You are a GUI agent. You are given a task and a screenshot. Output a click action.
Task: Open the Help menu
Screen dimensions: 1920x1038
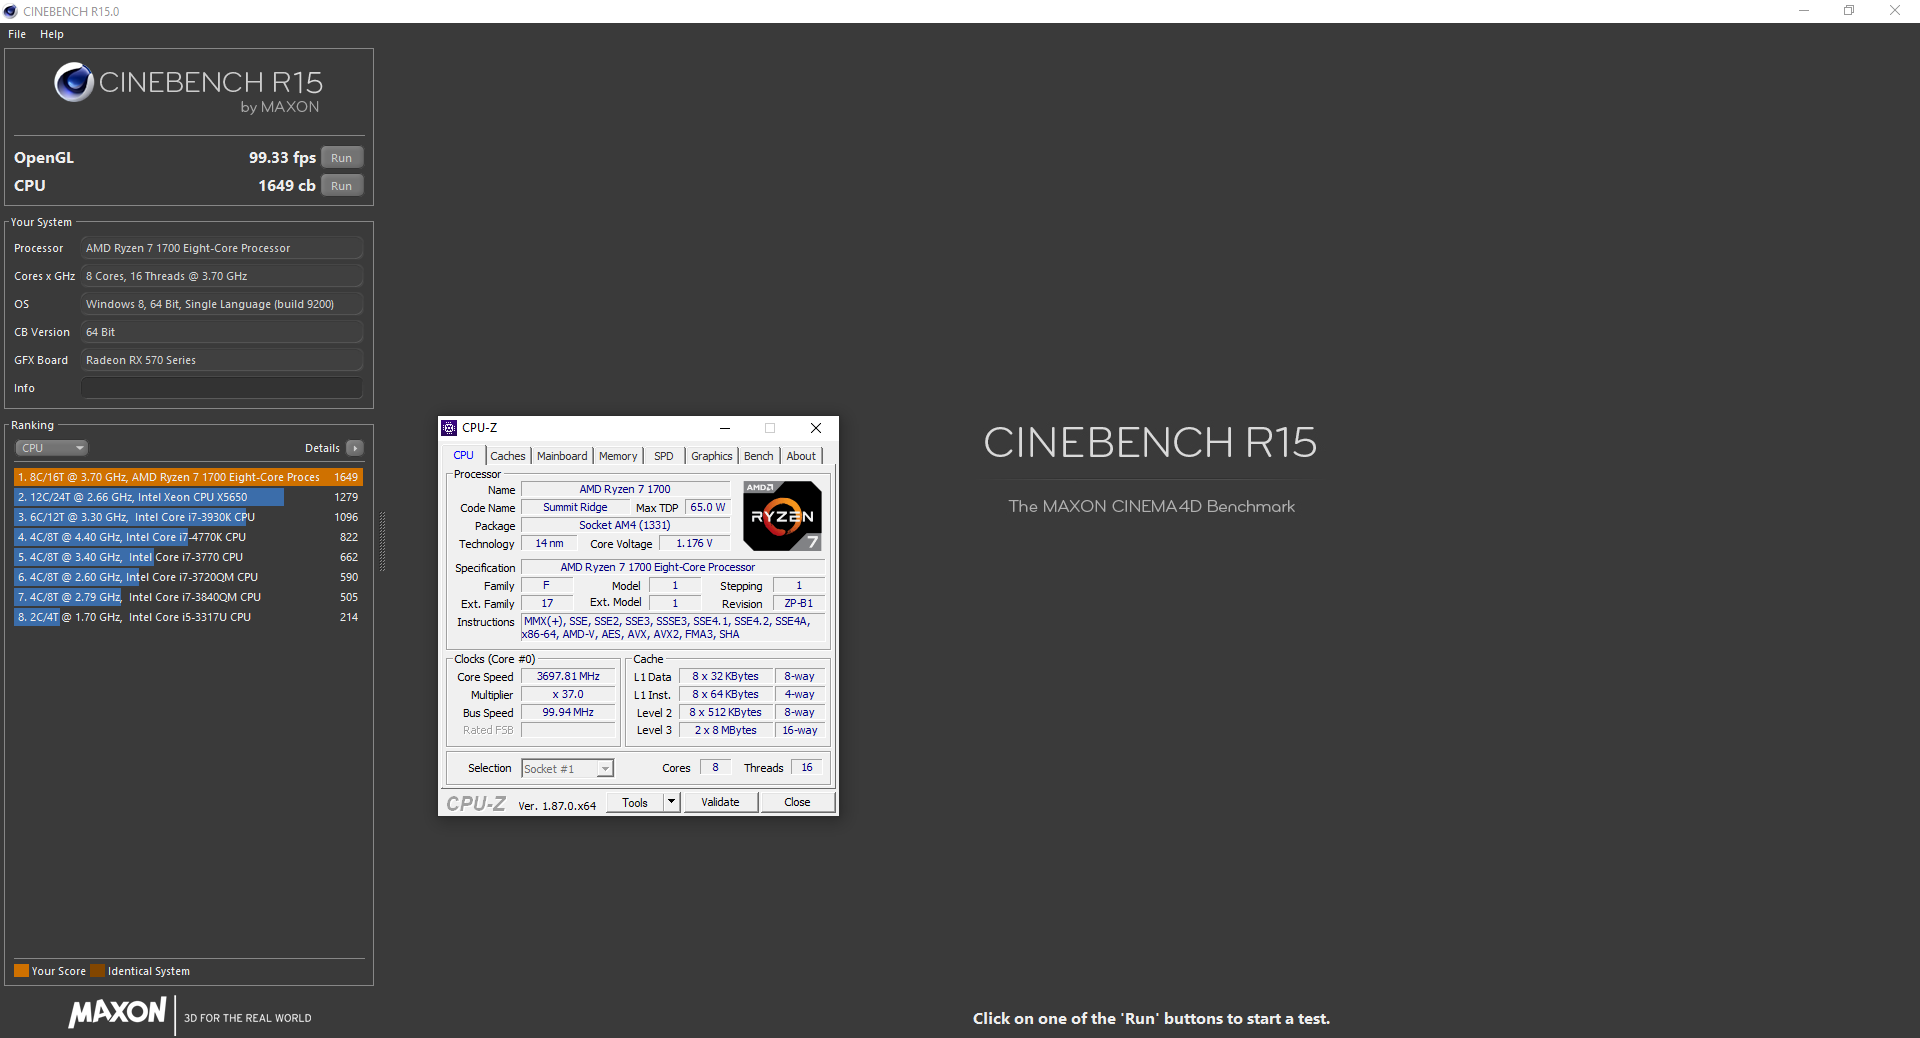52,34
